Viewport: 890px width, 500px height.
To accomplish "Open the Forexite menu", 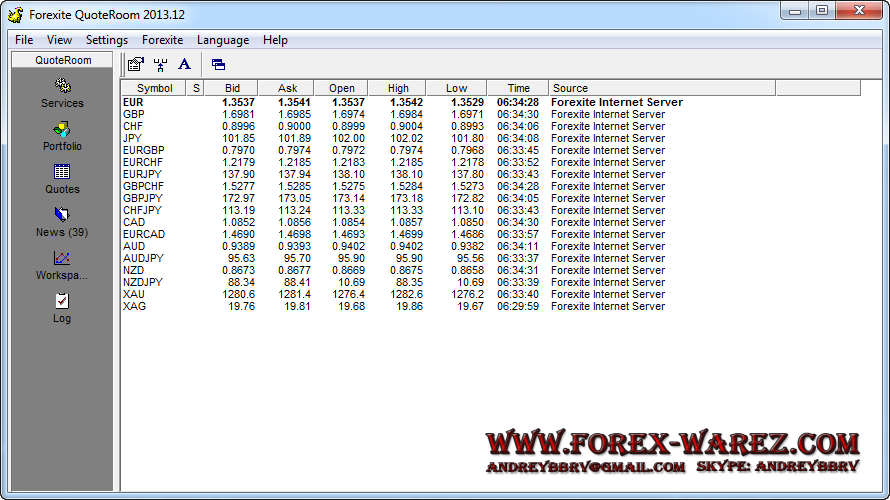I will point(162,40).
